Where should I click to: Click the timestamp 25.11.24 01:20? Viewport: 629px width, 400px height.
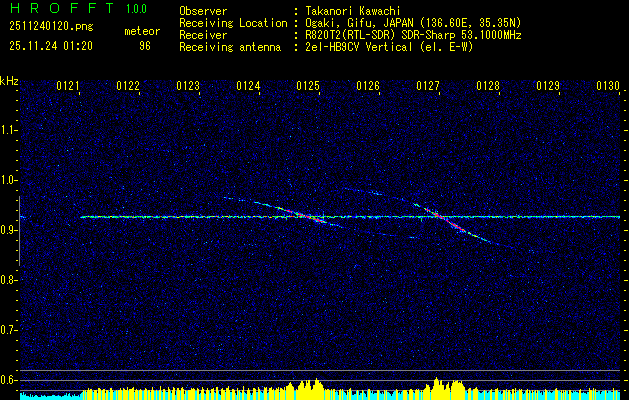coord(51,46)
